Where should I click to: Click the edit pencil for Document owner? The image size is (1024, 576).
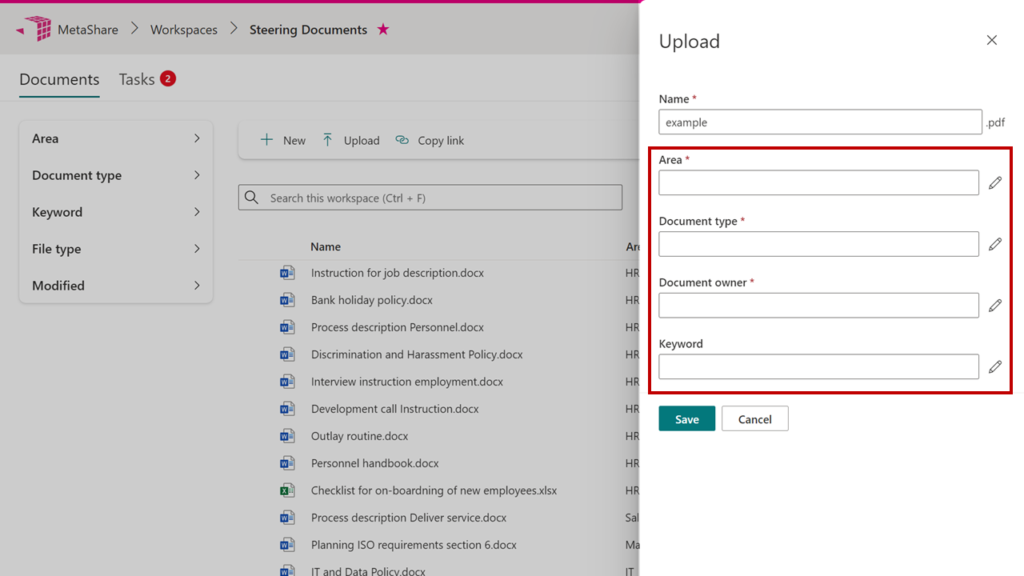[x=995, y=305]
